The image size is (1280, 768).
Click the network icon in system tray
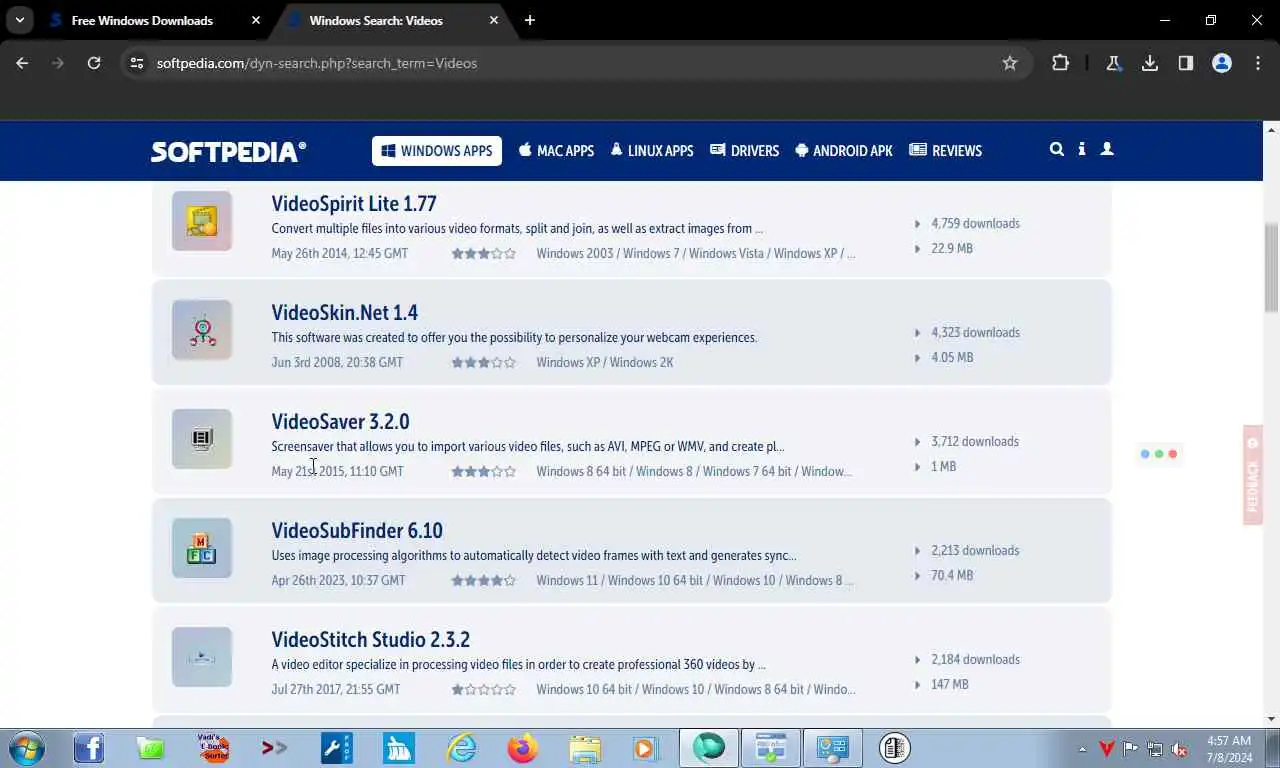point(1155,749)
